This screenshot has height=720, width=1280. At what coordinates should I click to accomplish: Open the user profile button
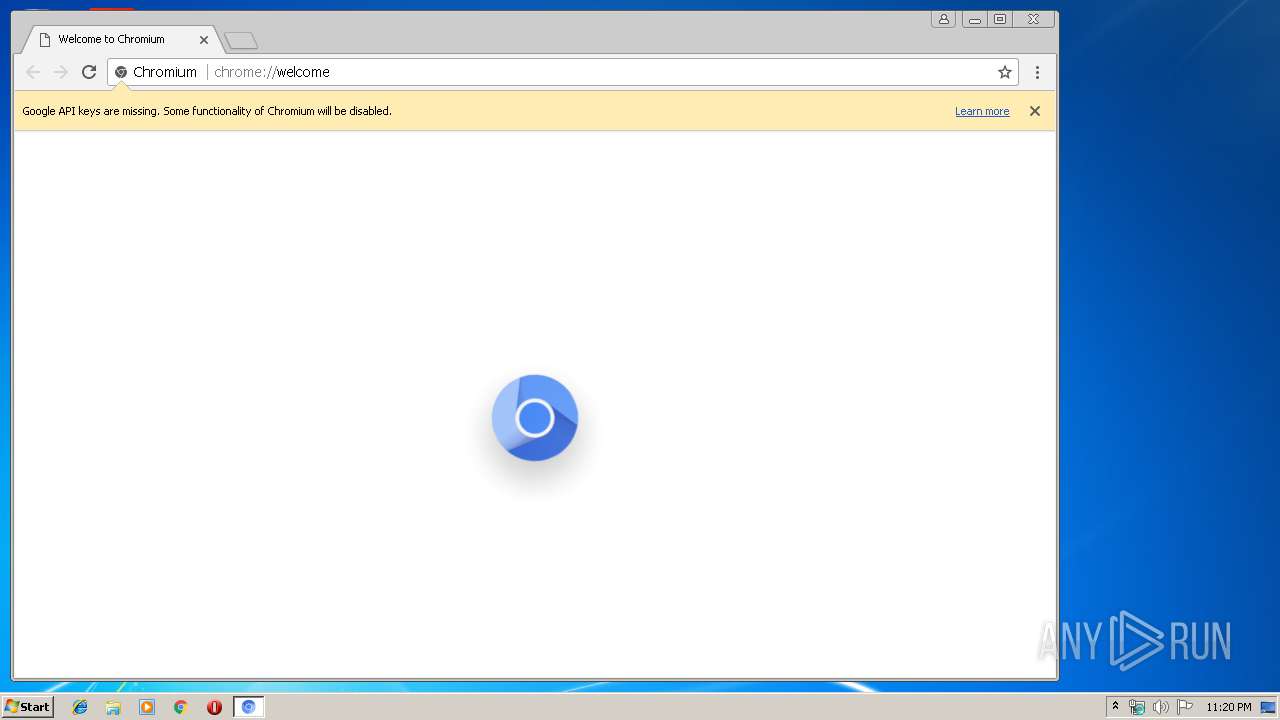click(943, 19)
